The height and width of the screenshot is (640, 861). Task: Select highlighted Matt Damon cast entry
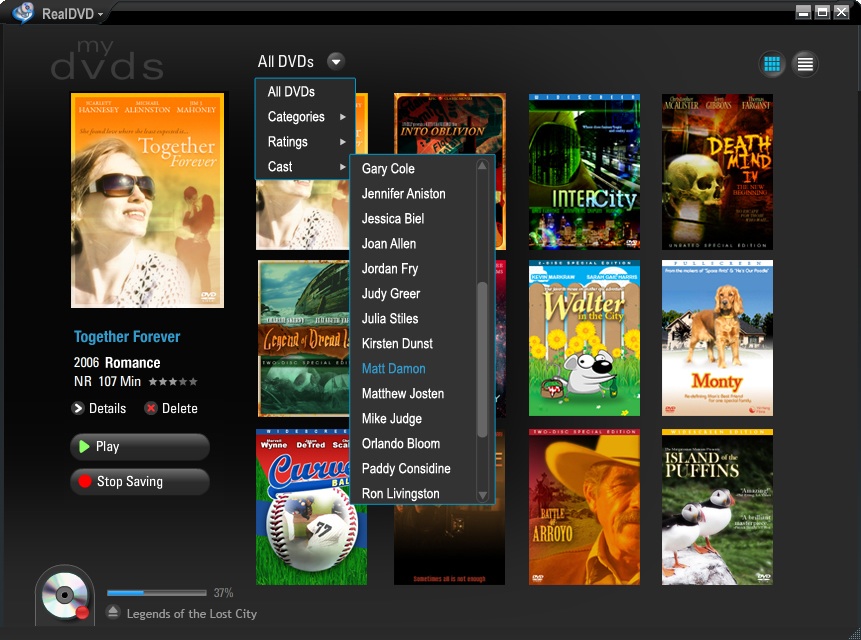tap(393, 369)
